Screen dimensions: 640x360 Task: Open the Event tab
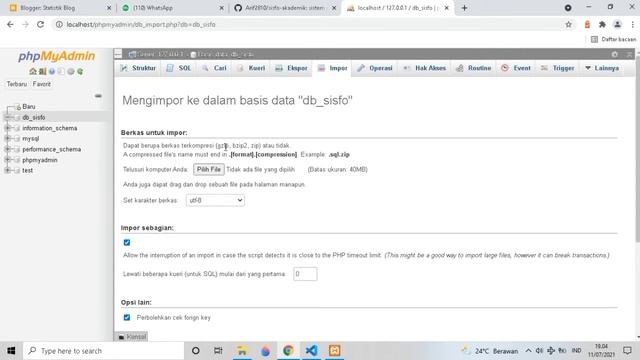coord(516,68)
